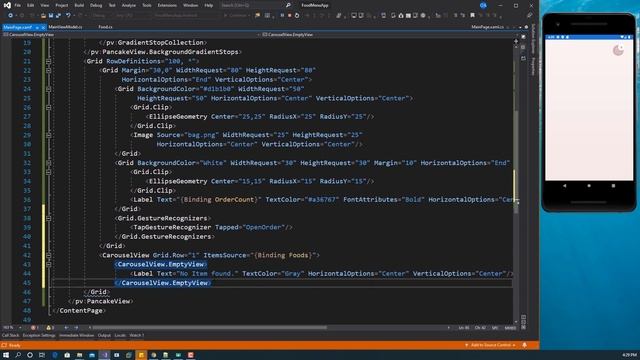Open the Immediate Window tab
The width and height of the screenshot is (640, 360).
(x=76, y=336)
